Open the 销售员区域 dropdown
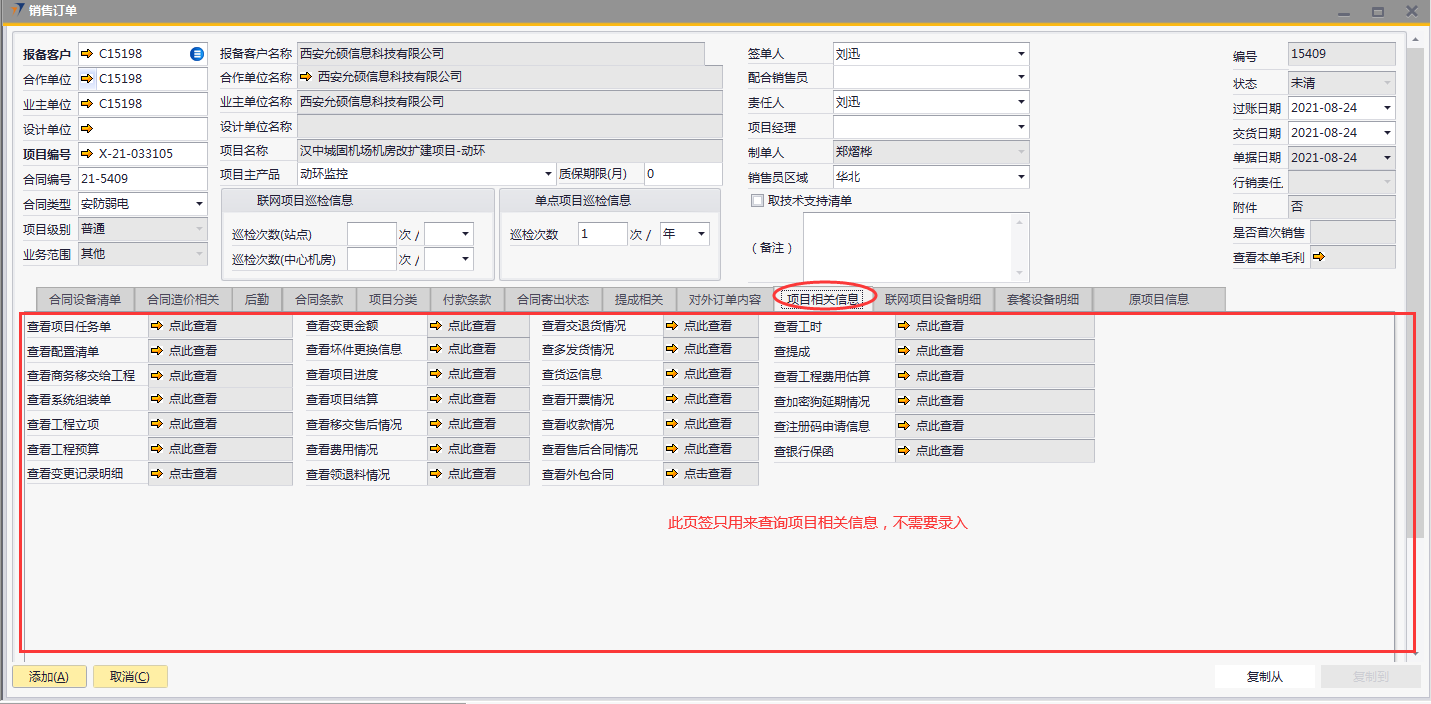The height and width of the screenshot is (704, 1431). coord(1021,178)
